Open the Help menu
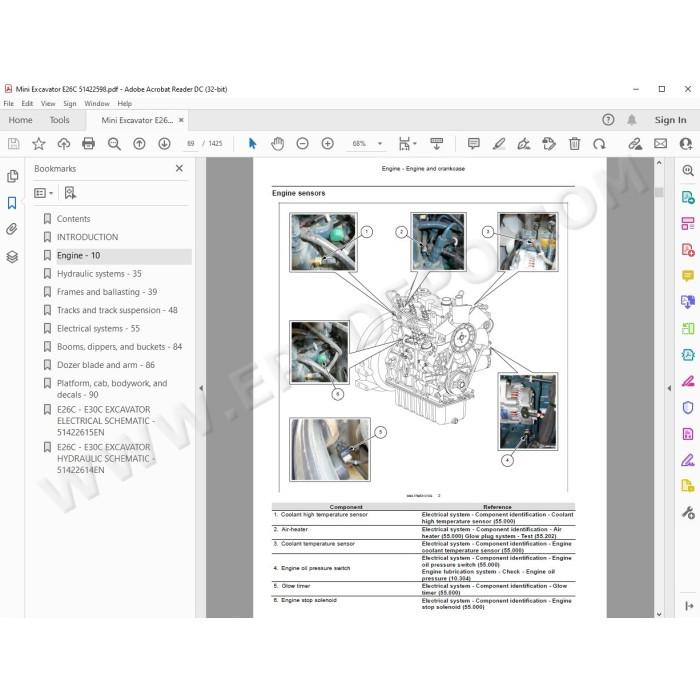The width and height of the screenshot is (700, 700). (x=125, y=104)
